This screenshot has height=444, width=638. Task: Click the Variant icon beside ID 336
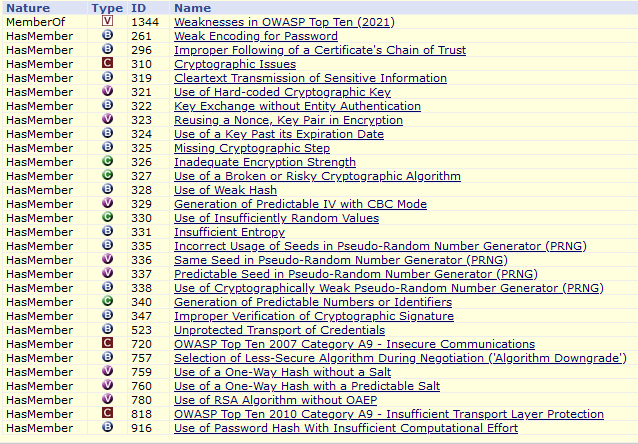point(107,259)
